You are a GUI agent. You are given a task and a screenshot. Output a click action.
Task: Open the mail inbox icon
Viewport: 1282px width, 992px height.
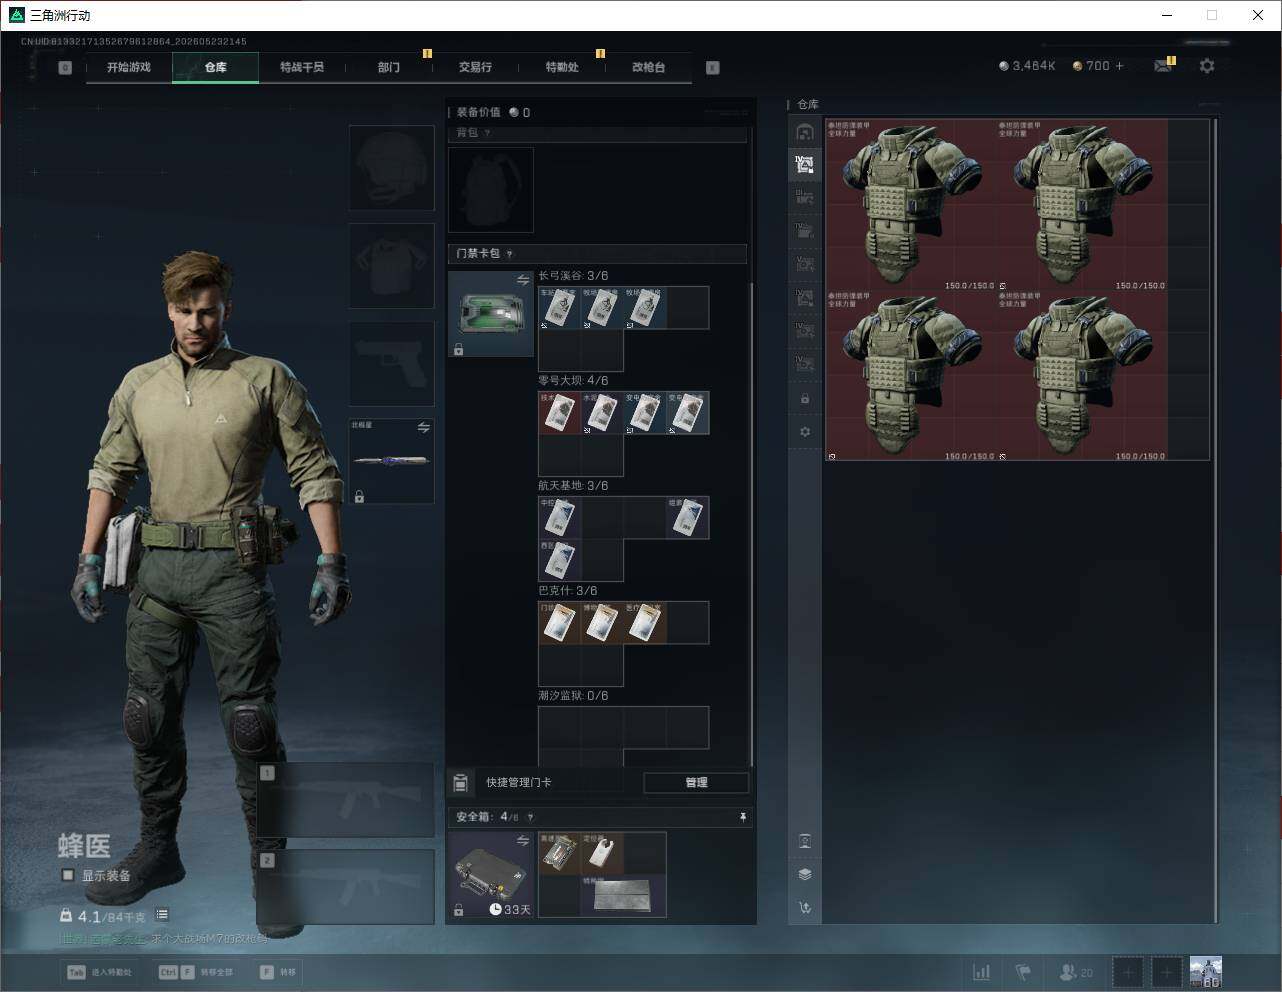coord(1163,66)
